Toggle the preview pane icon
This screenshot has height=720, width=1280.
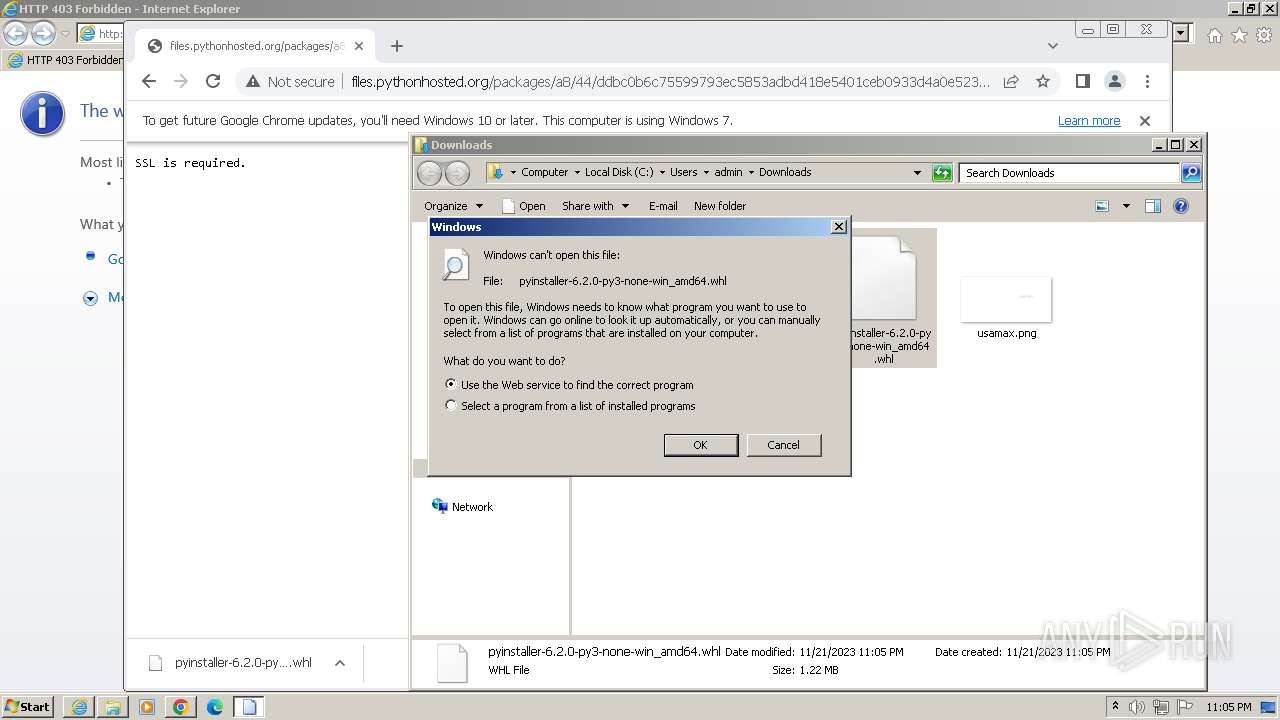(x=1153, y=206)
